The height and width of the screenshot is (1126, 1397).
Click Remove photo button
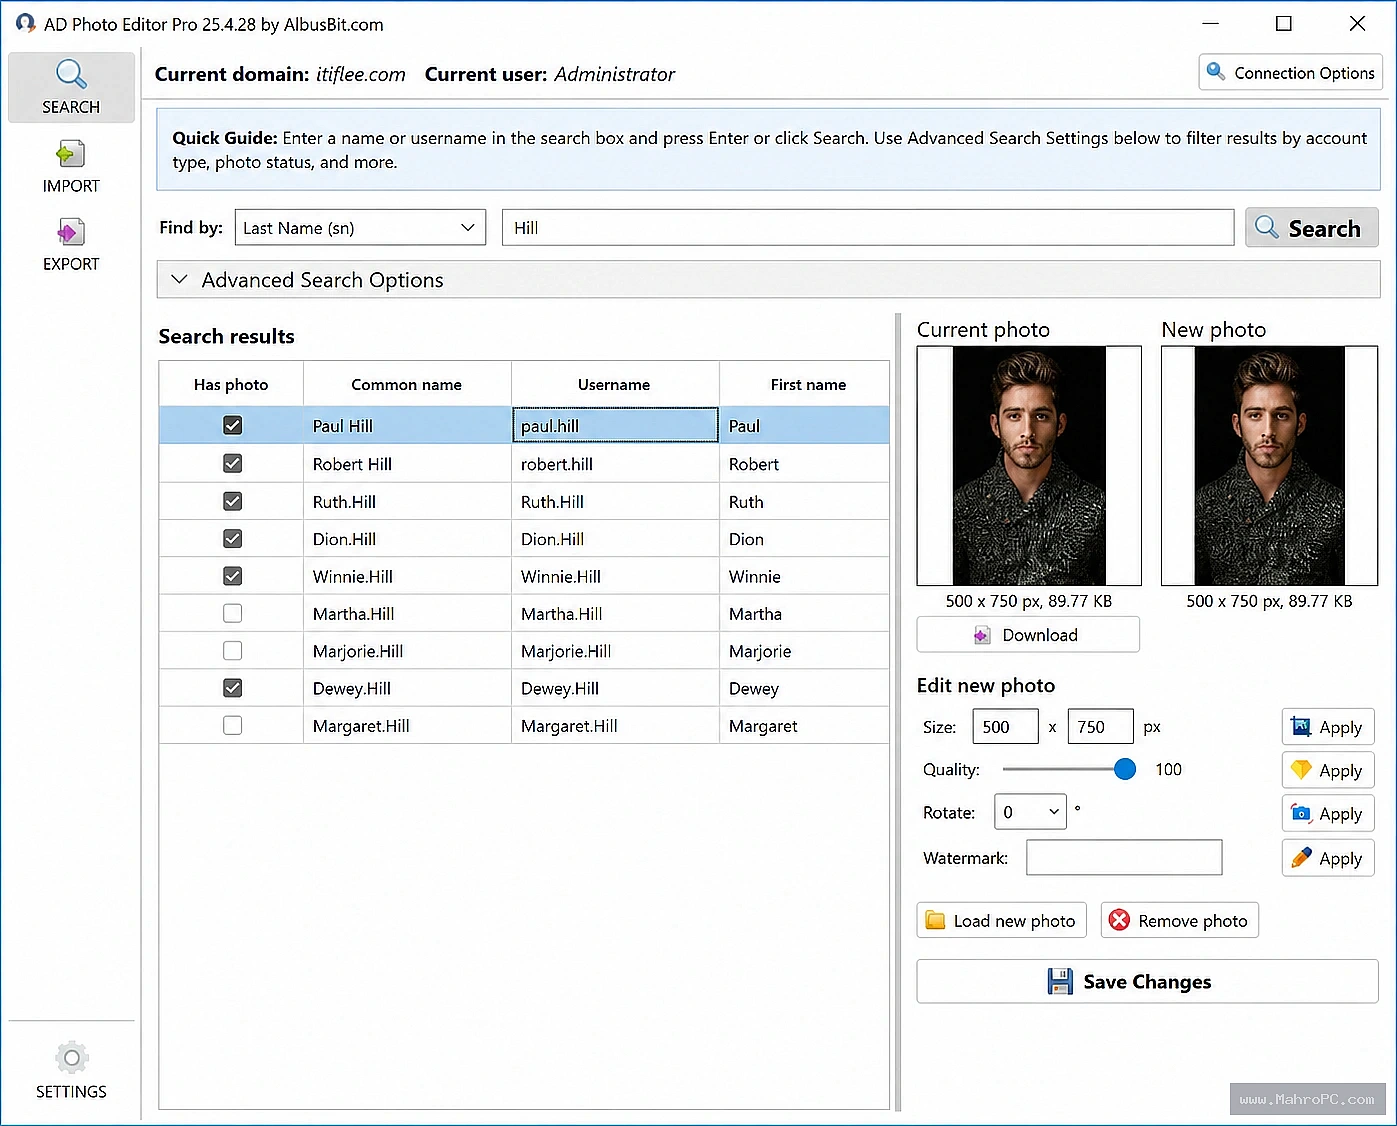(1180, 920)
